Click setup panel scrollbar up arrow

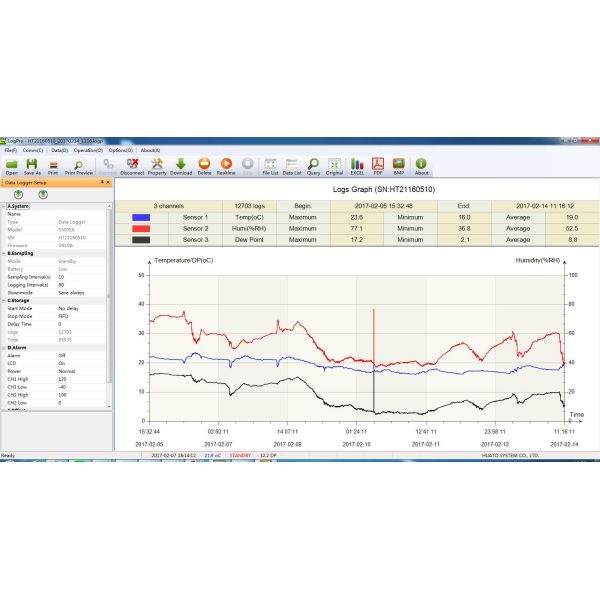[109, 206]
